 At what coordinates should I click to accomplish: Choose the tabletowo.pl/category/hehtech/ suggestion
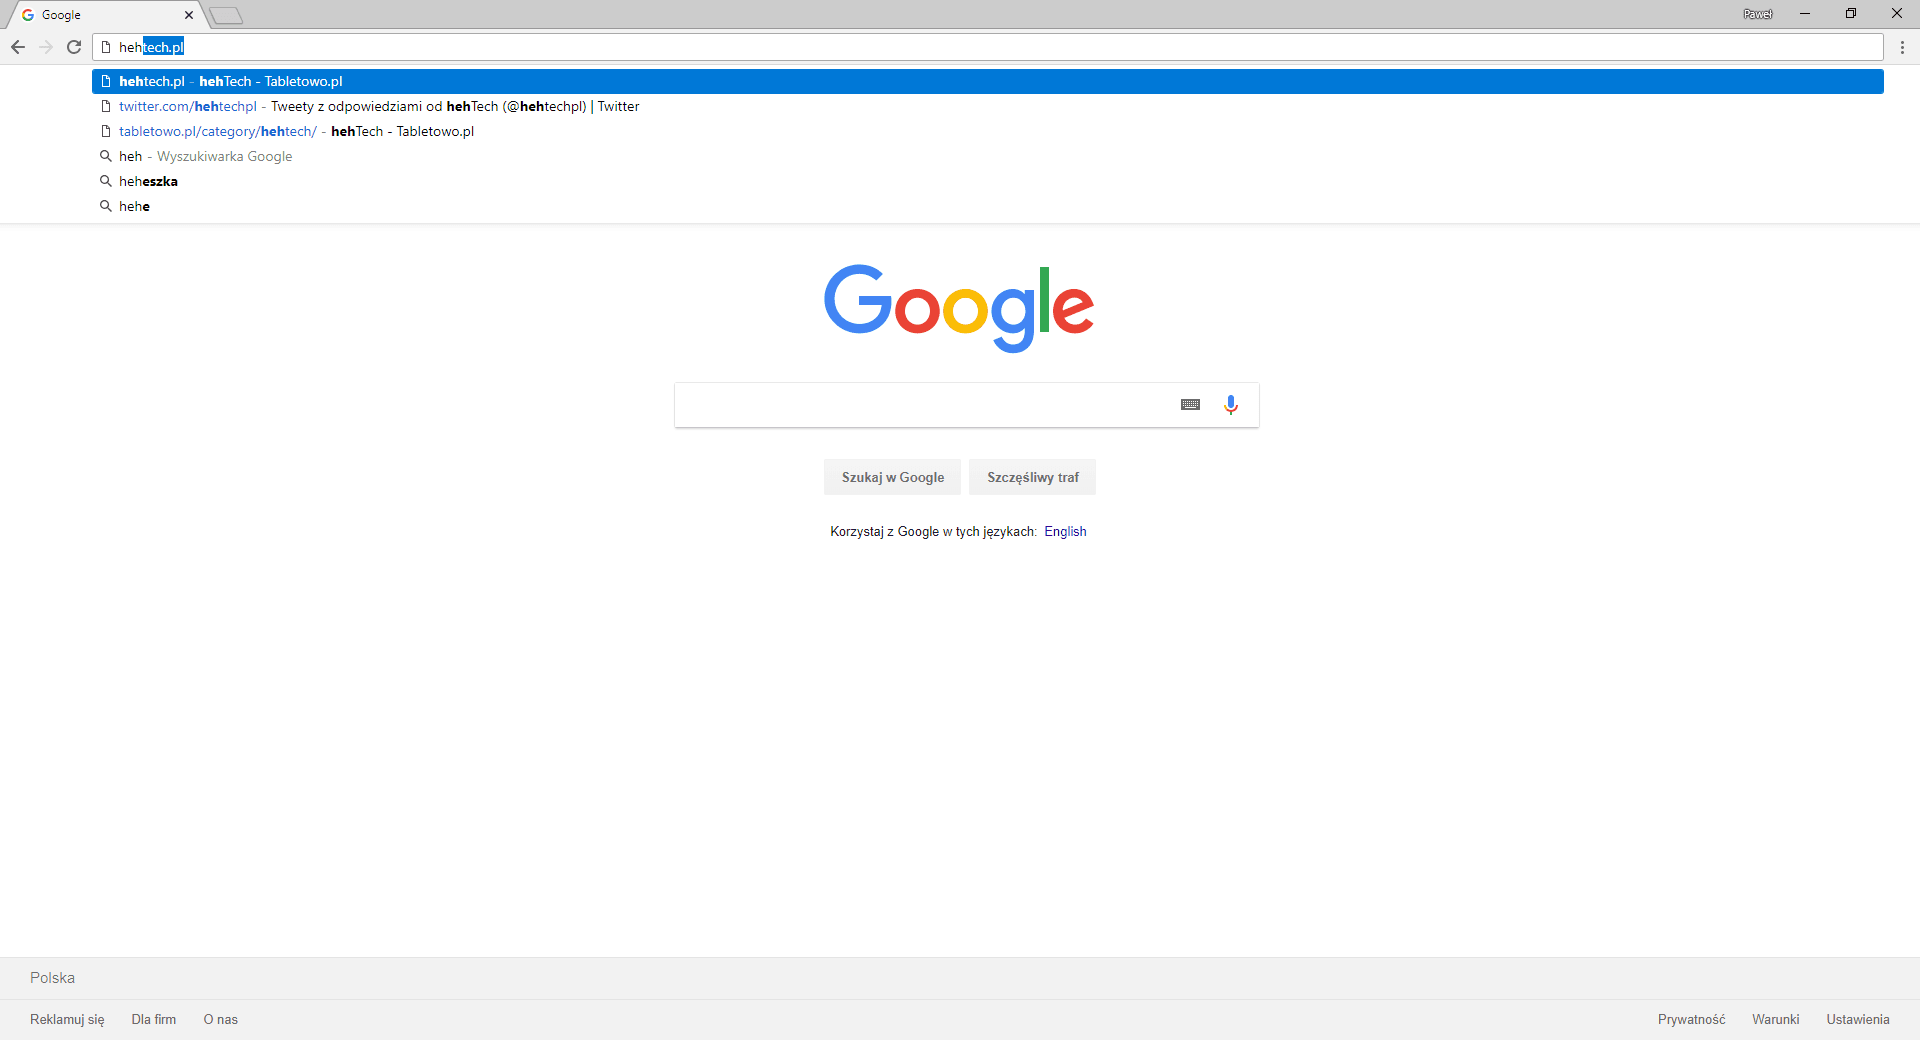[x=988, y=131]
